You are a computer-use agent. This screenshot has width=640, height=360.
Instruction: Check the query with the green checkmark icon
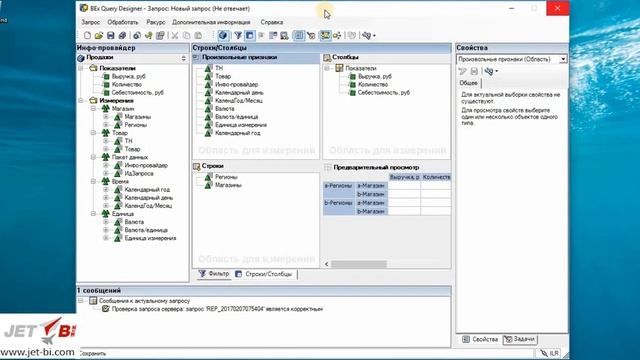coord(149,36)
